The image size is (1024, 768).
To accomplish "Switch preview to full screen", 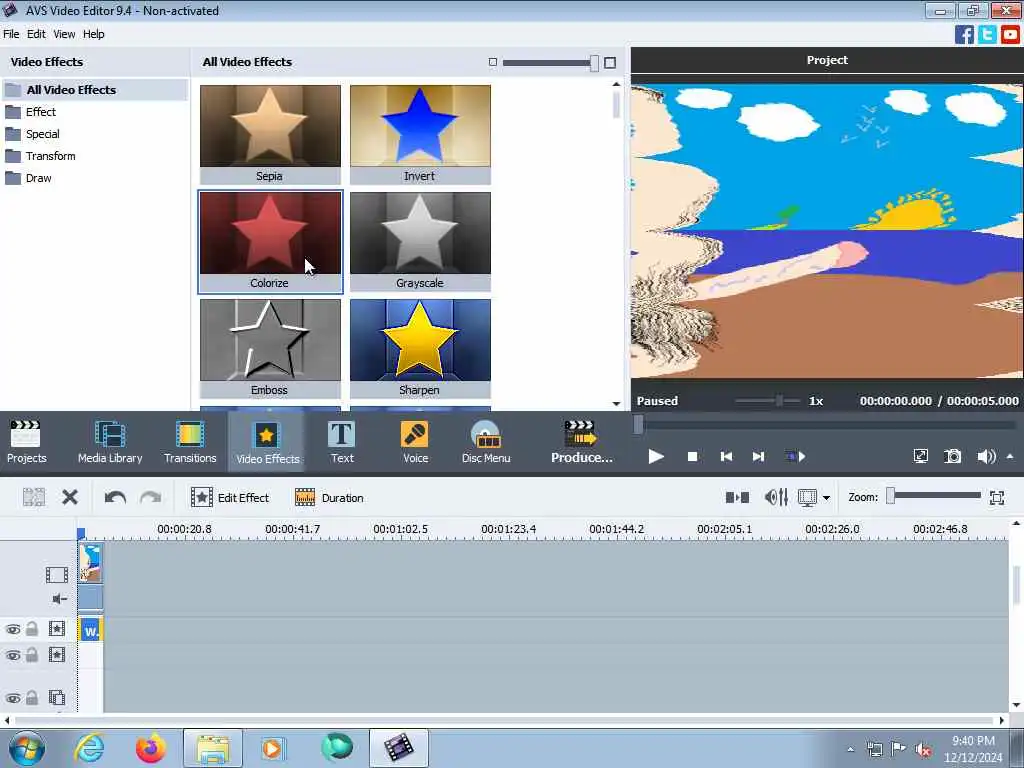I will click(920, 456).
